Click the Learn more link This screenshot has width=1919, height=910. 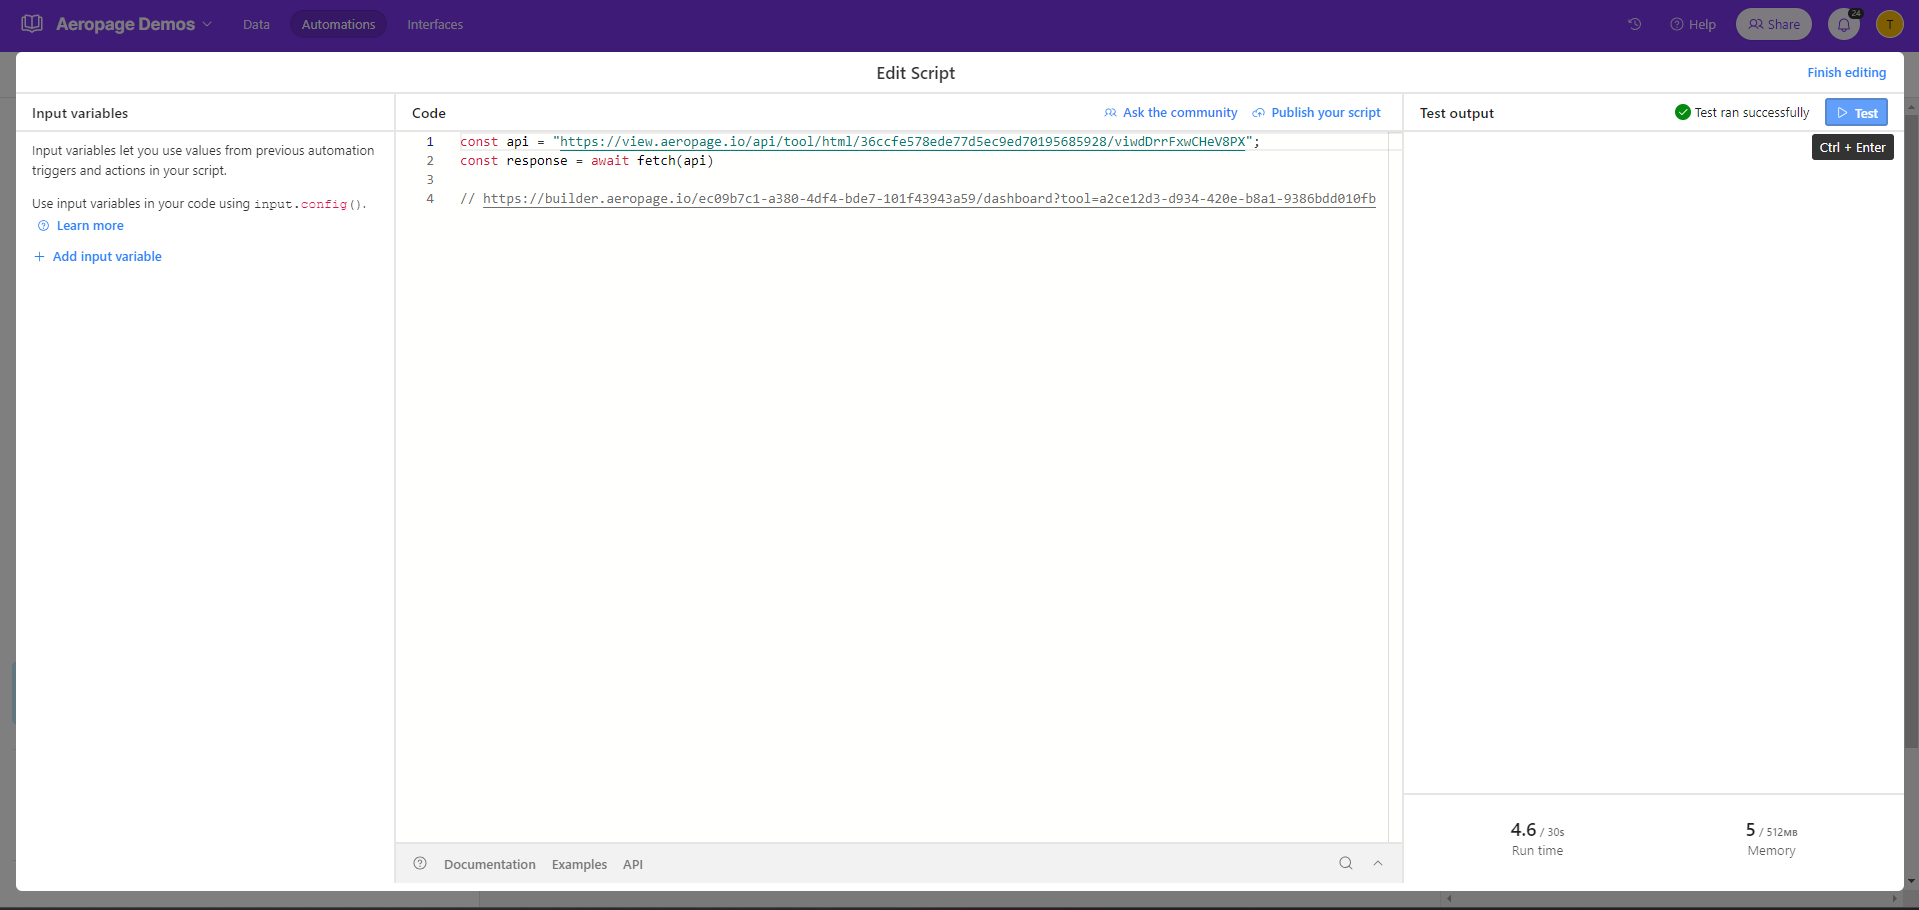pyautogui.click(x=90, y=226)
